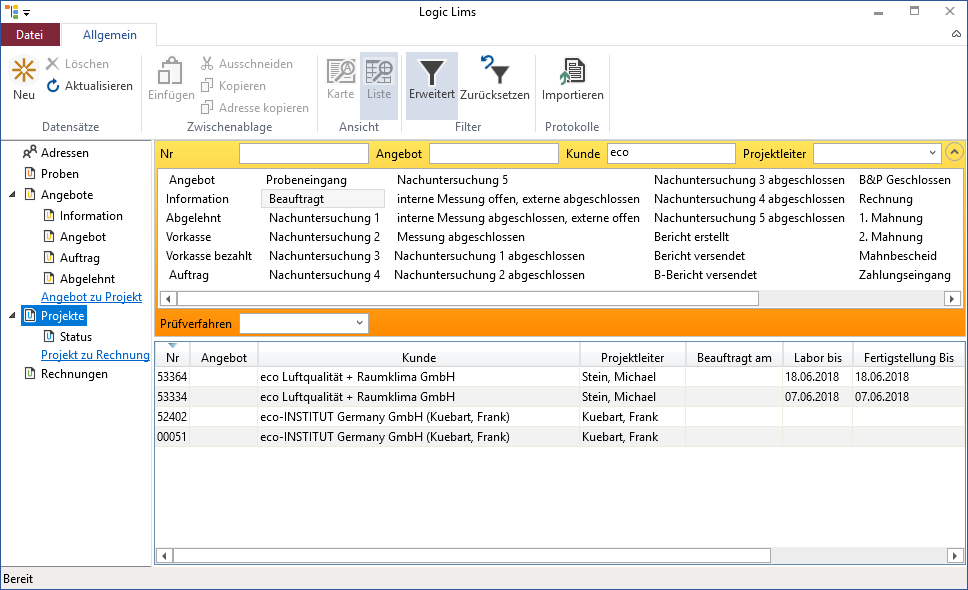This screenshot has height=590, width=968.
Task: Click the Angebot zu Projekt link
Action: (91, 297)
